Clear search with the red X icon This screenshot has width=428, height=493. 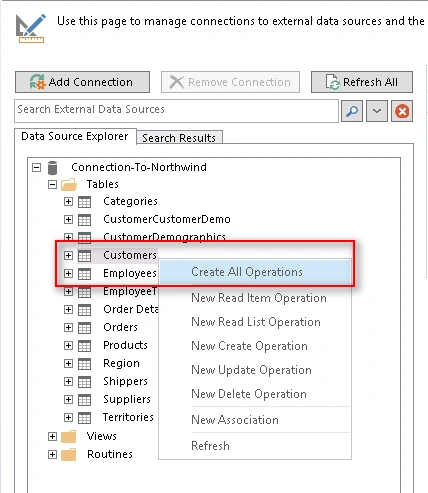coord(402,111)
